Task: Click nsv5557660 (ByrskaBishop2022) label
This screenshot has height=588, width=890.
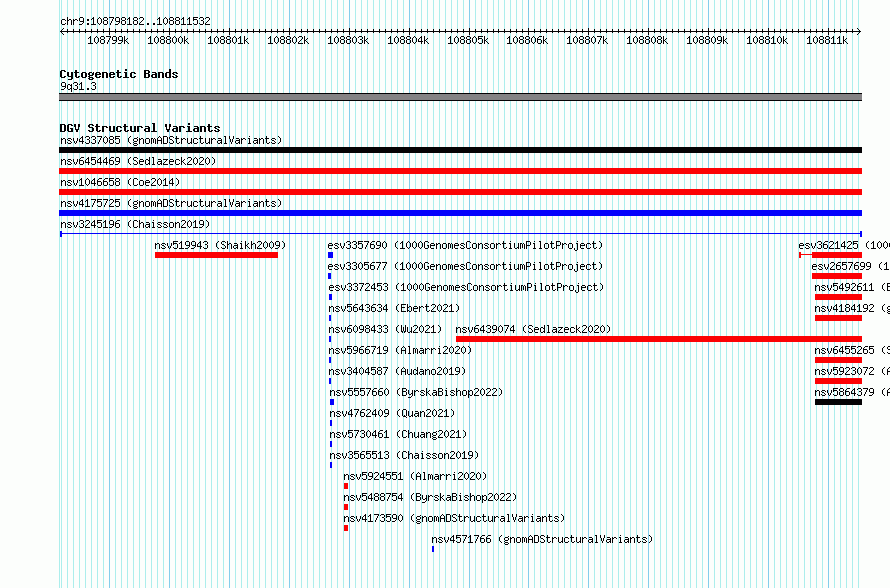Action: [x=416, y=392]
